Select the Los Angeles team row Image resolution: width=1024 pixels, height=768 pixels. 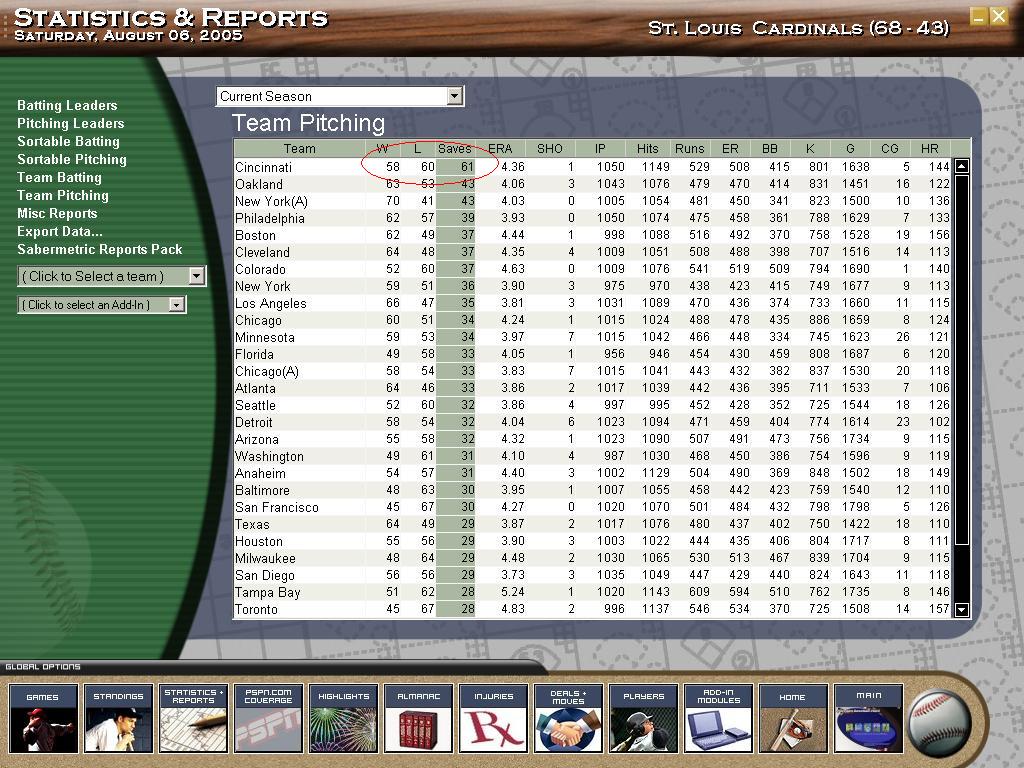pyautogui.click(x=592, y=303)
